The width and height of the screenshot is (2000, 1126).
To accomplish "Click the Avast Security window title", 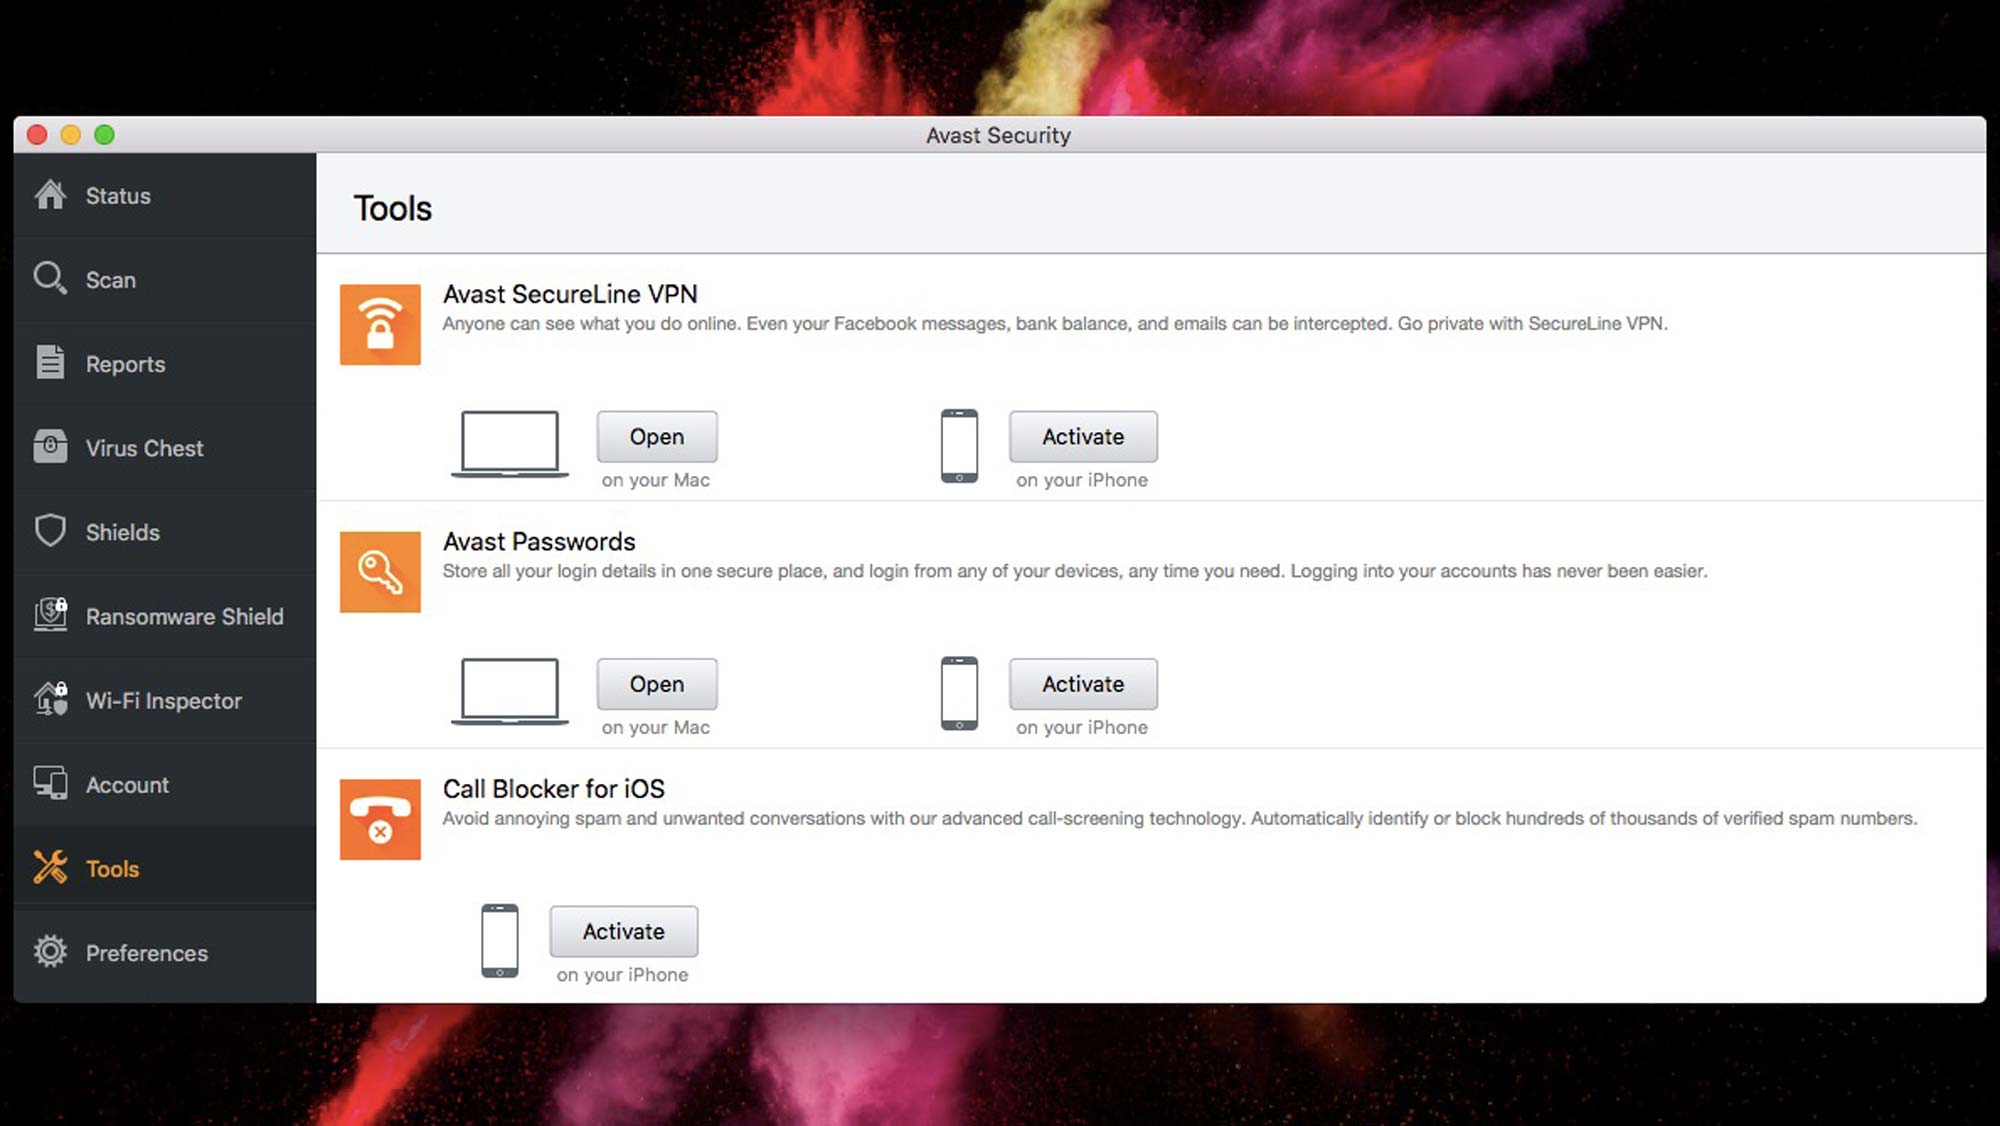I will click(x=998, y=135).
